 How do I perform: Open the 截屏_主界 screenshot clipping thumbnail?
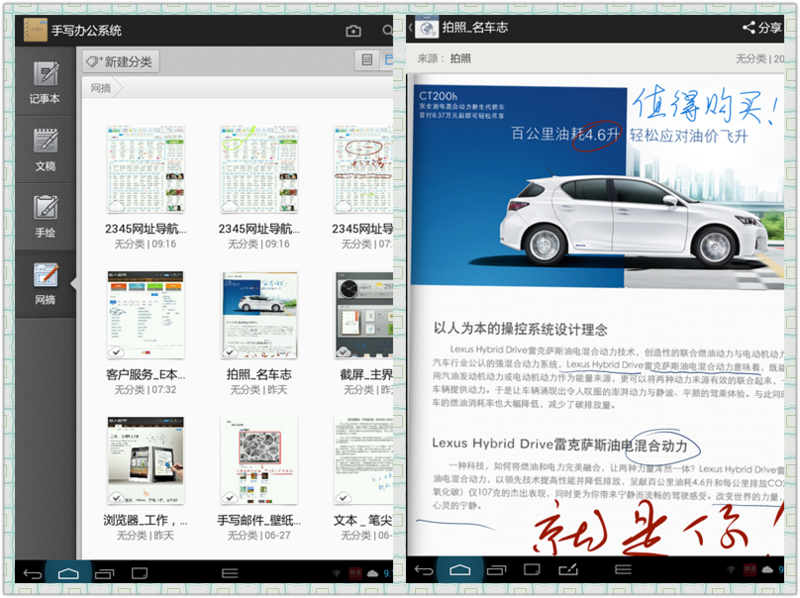[364, 315]
